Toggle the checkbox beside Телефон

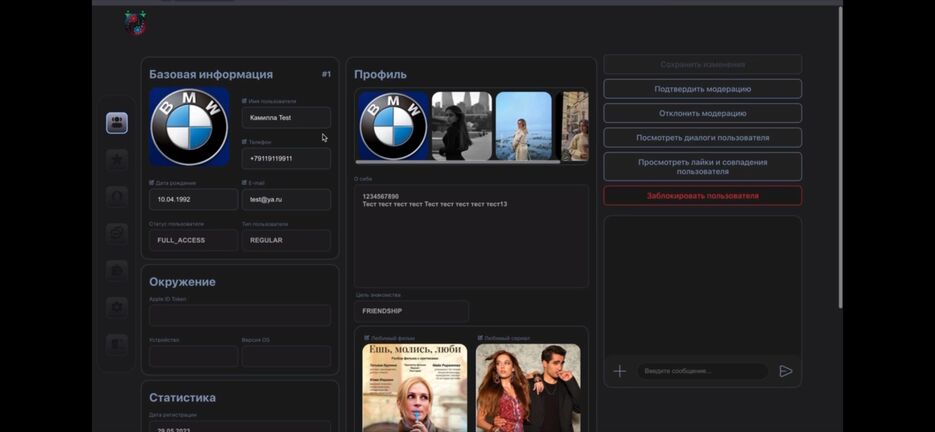[244, 142]
